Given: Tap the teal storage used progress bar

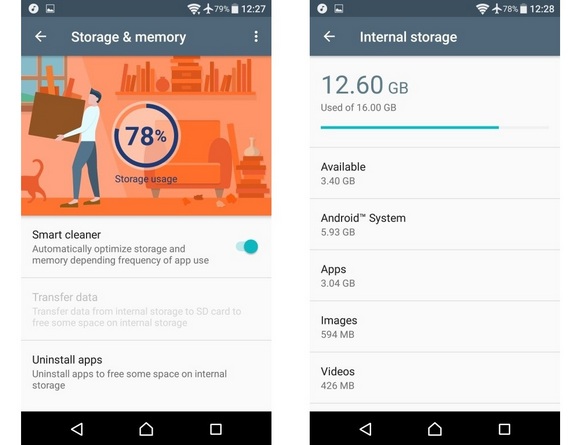Looking at the screenshot, I should (x=435, y=127).
